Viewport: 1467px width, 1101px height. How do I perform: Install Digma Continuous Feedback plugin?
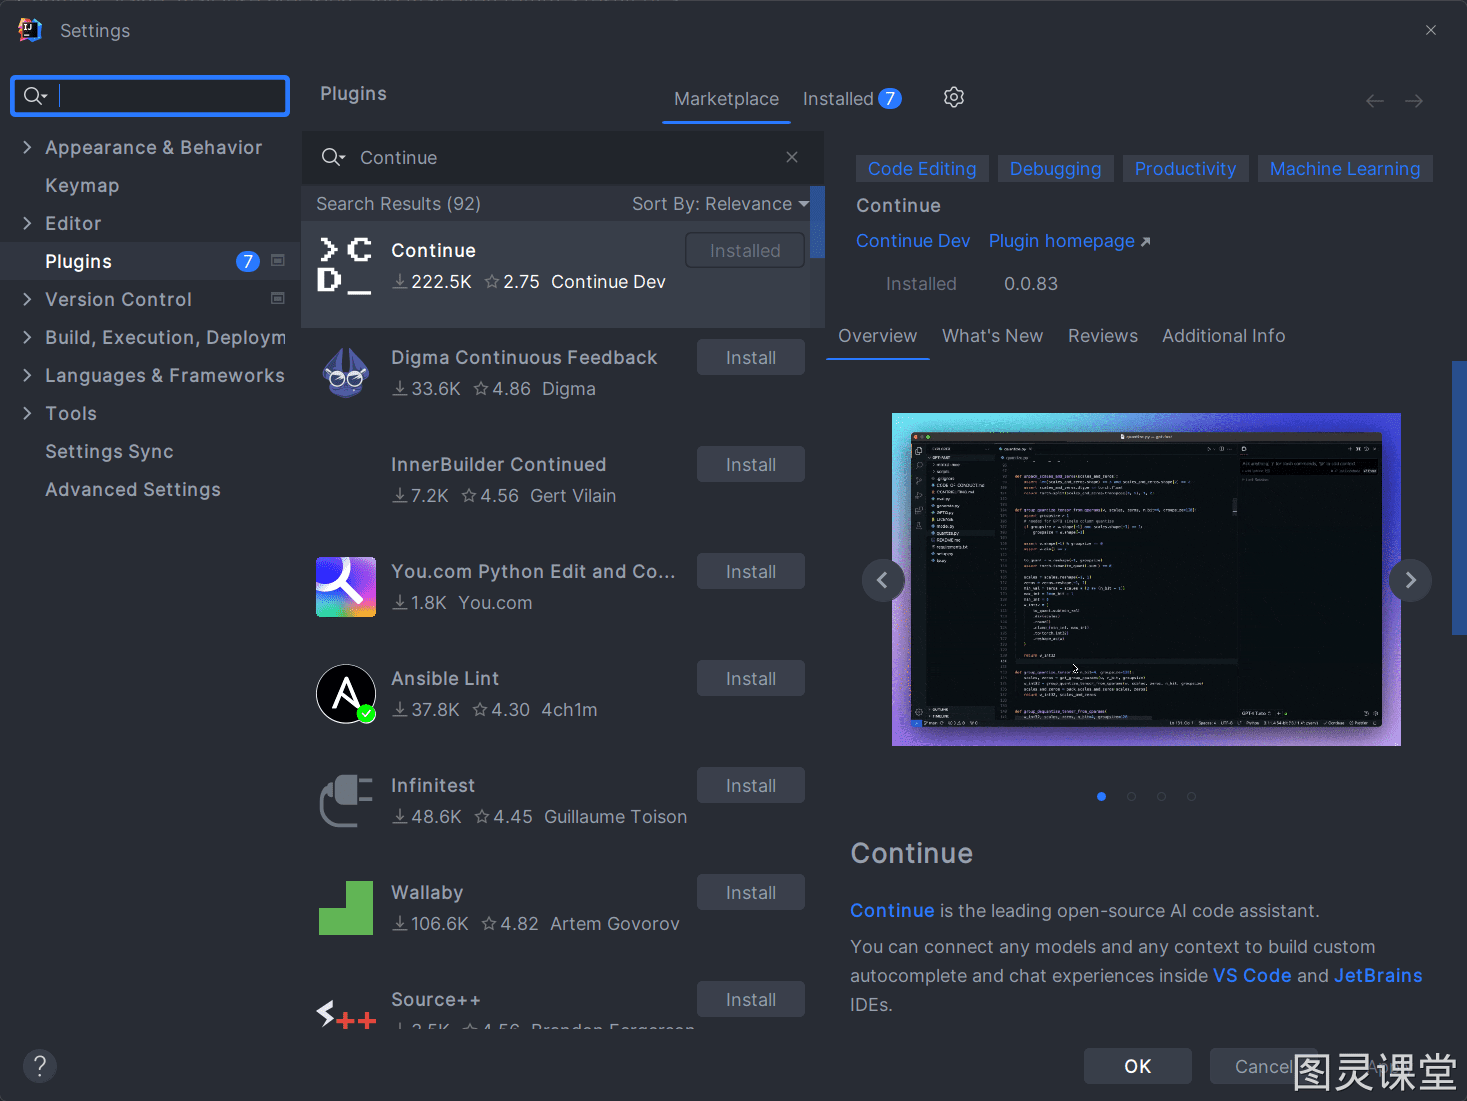[751, 358]
